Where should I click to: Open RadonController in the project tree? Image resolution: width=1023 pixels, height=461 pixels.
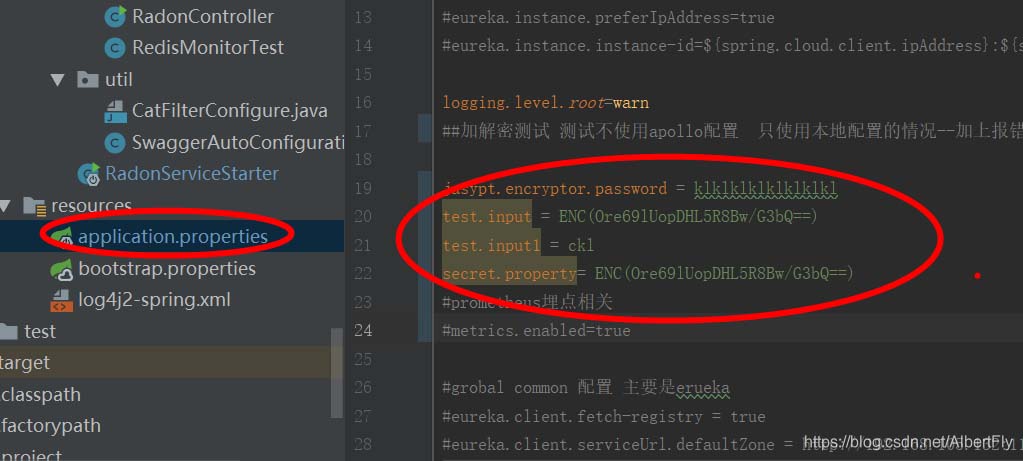tap(203, 16)
